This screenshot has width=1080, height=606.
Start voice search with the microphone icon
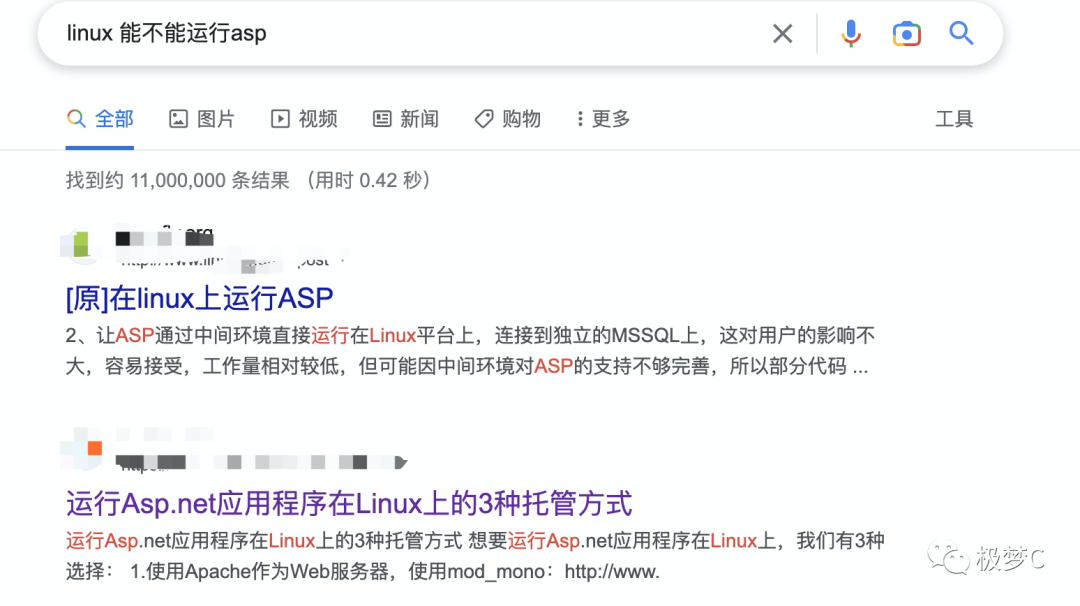click(851, 33)
